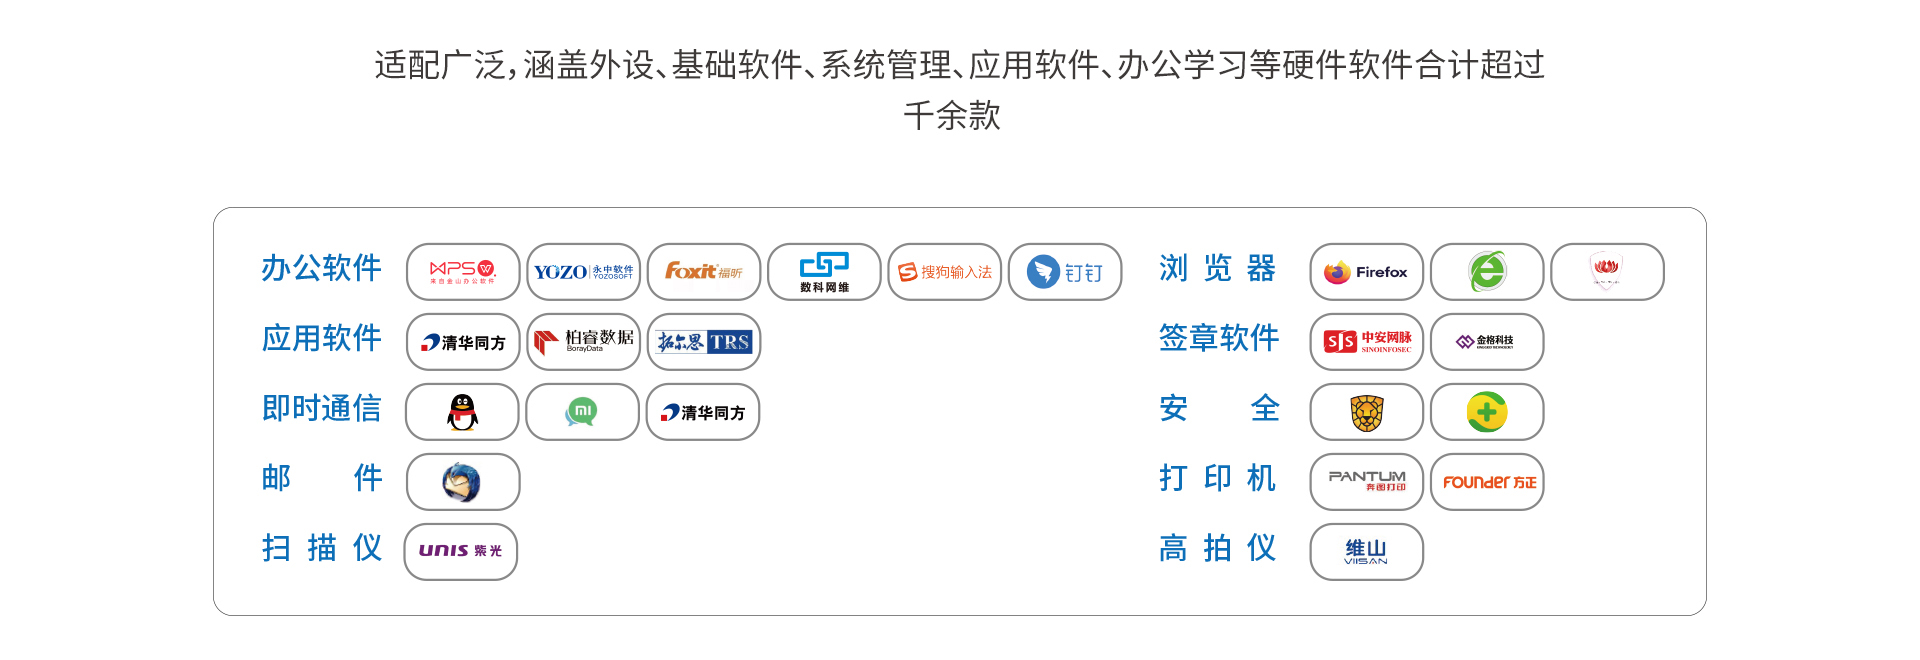This screenshot has height=660, width=1920.
Task: Click the Firefox browser logo
Action: [1367, 272]
